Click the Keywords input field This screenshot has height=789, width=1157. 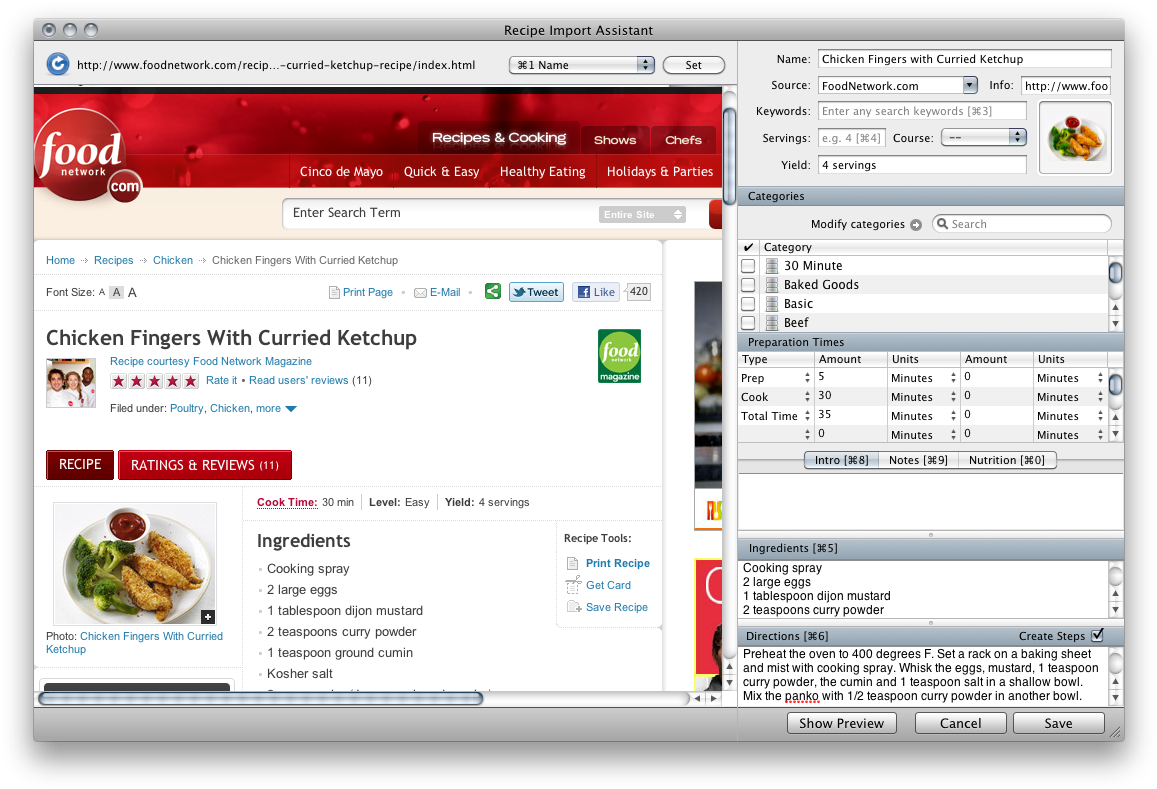click(x=922, y=111)
